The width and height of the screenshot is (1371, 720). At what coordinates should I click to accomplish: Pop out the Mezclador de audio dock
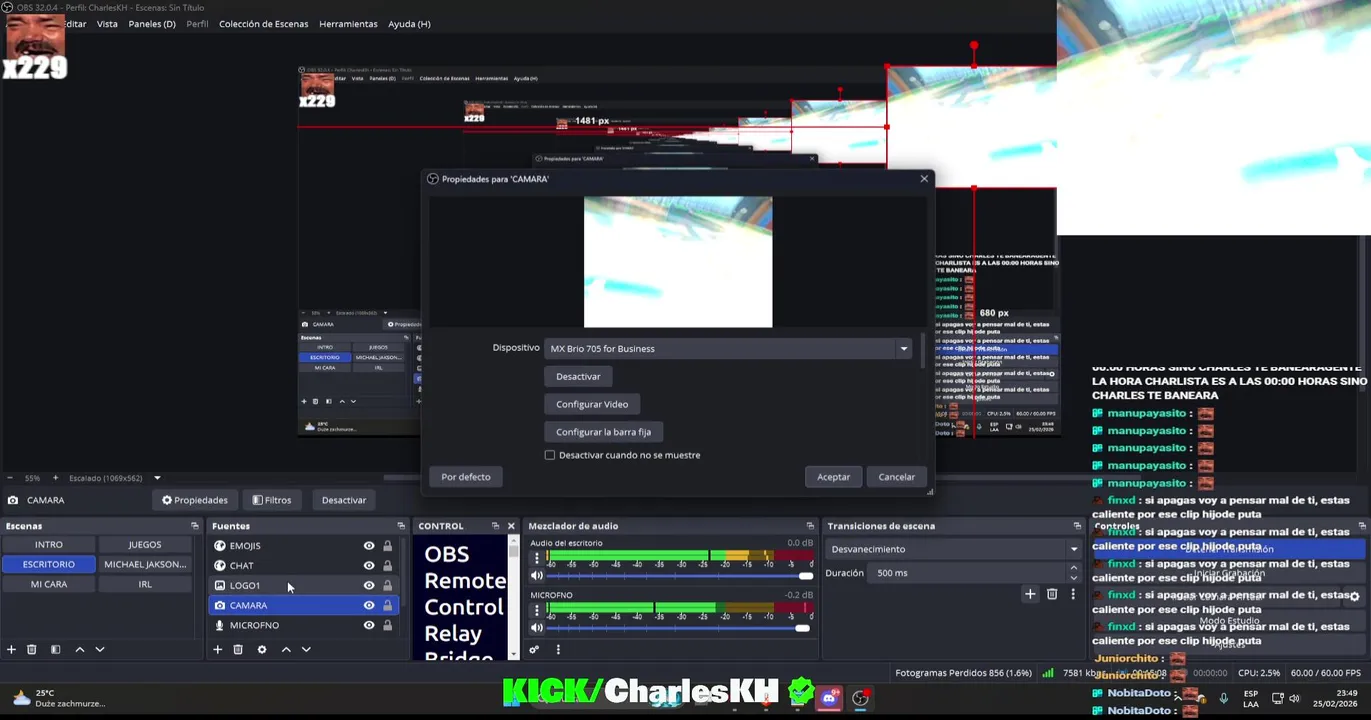tap(810, 526)
